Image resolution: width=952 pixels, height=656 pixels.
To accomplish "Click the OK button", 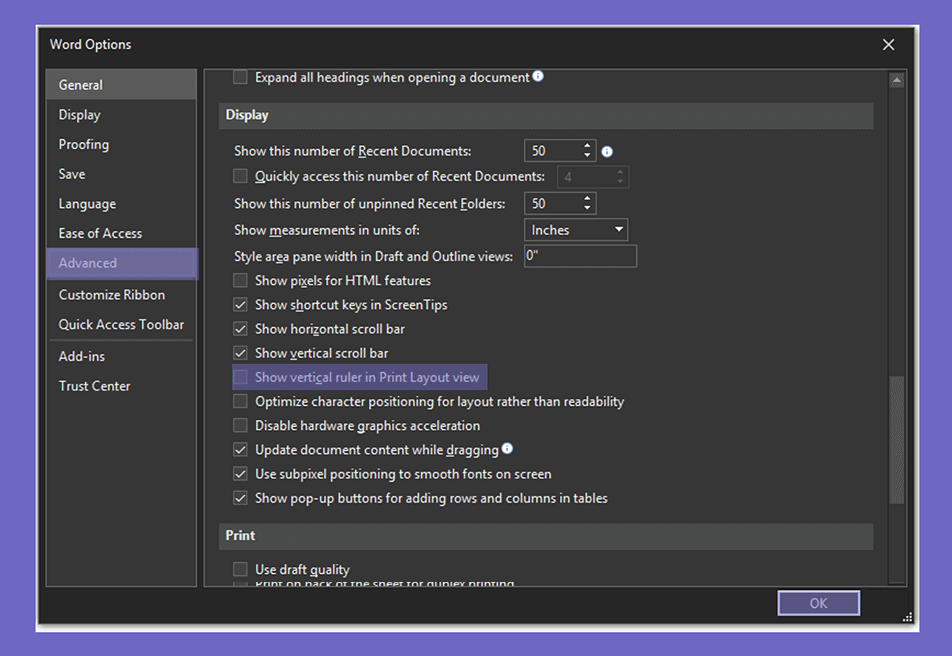I will (818, 603).
